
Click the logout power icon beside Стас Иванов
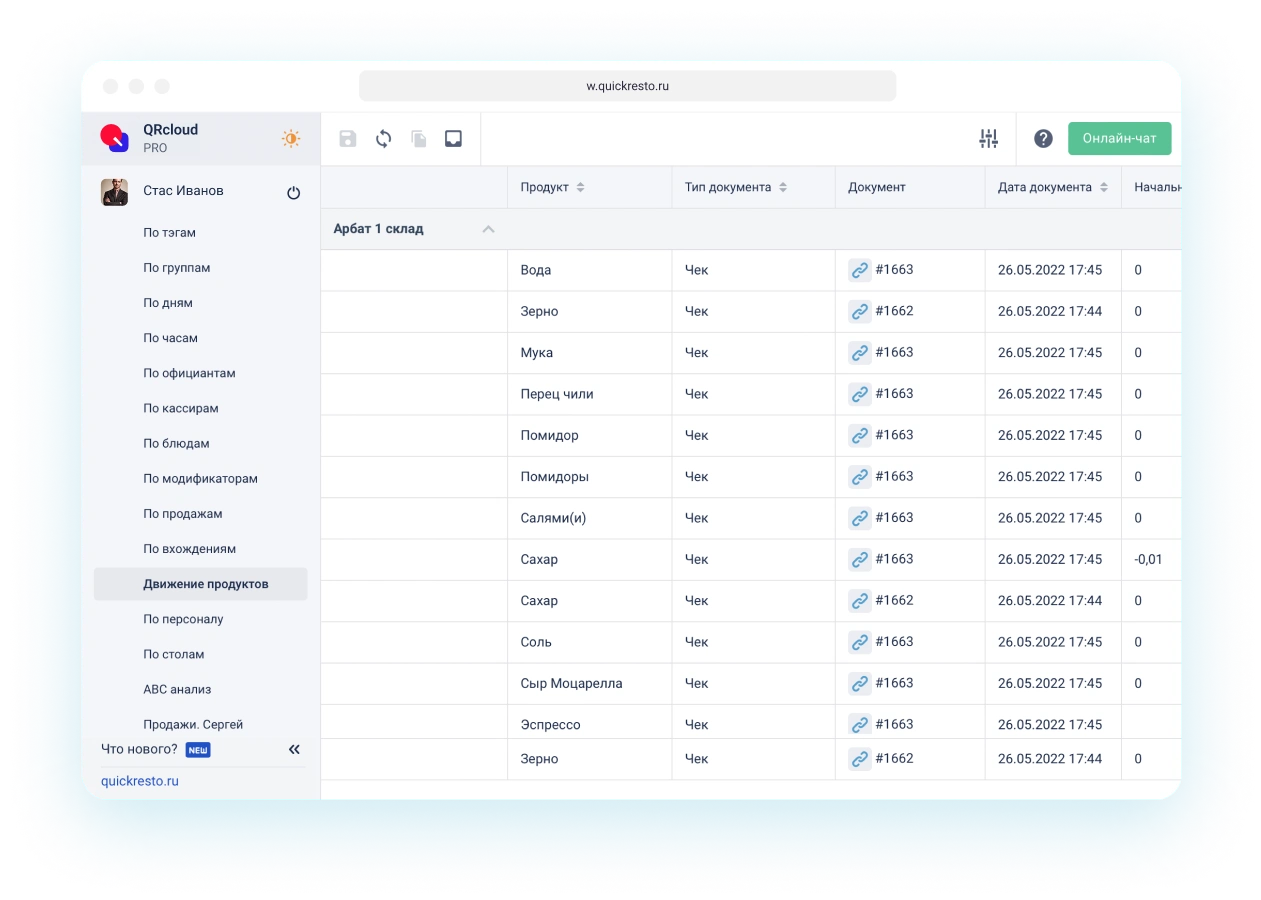click(x=293, y=193)
